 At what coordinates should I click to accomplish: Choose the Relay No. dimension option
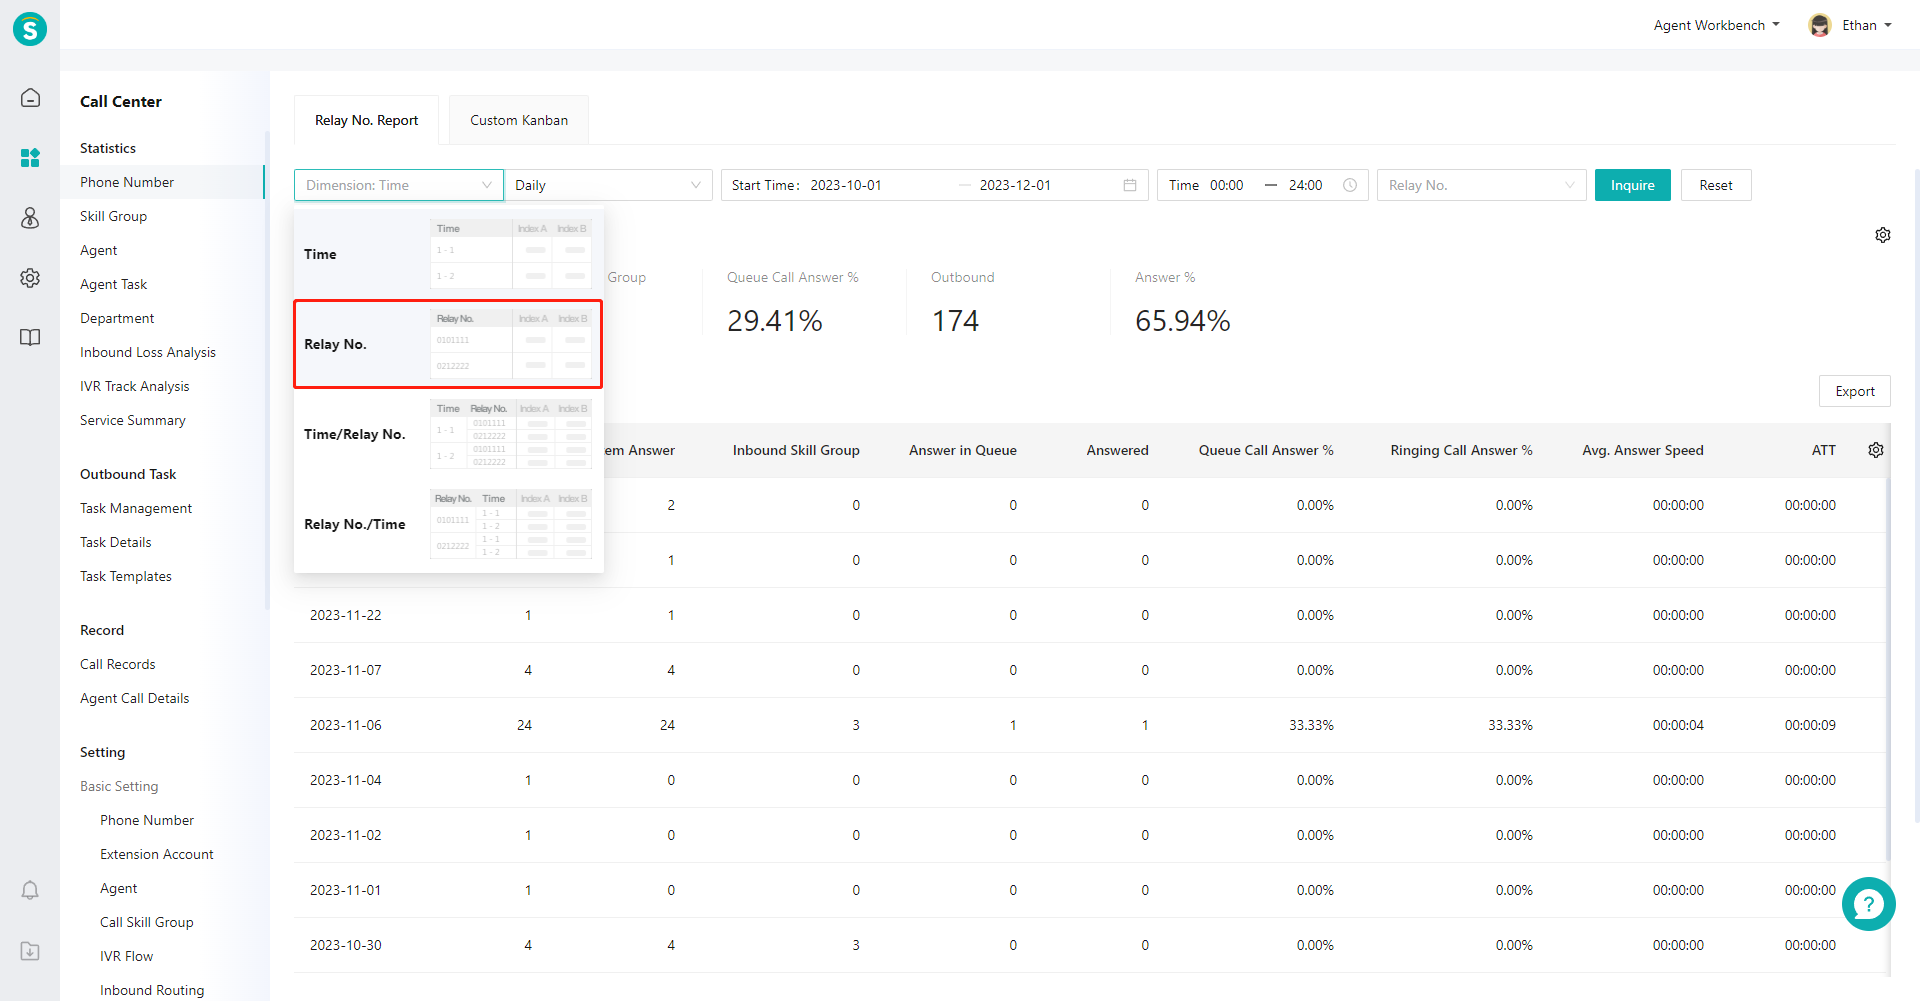pyautogui.click(x=448, y=344)
